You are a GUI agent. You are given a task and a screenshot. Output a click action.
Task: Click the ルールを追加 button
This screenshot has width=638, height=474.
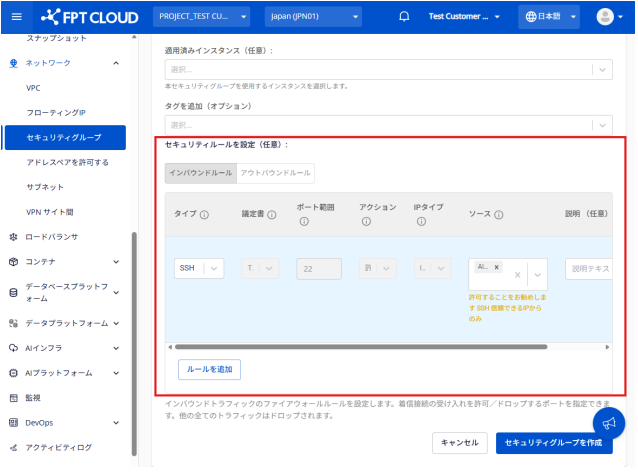(x=209, y=369)
